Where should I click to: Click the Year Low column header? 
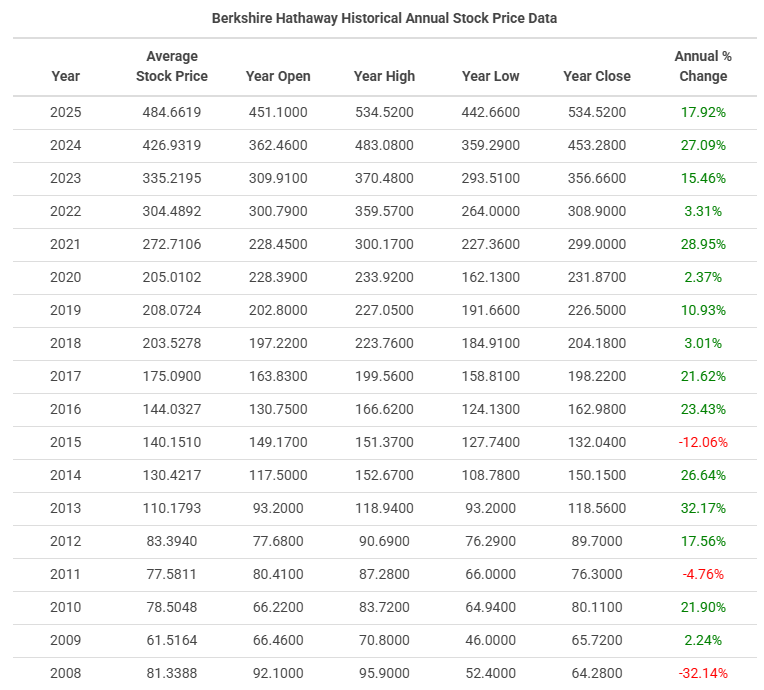[x=490, y=76]
